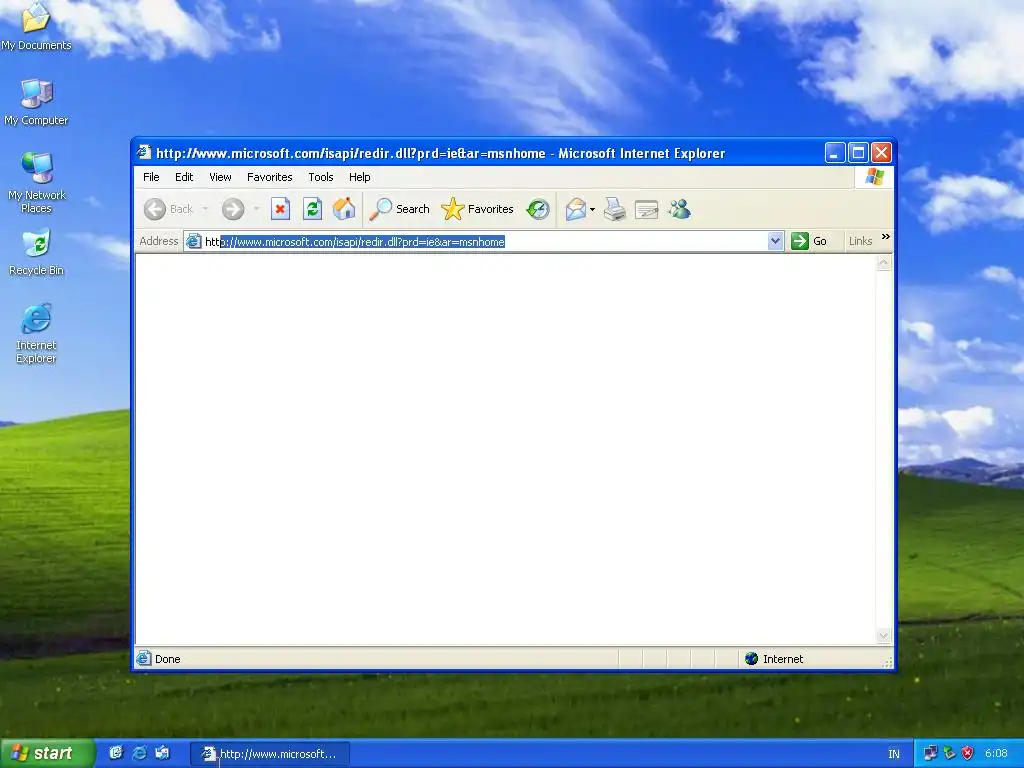Open the Edit menu
1024x768 pixels.
(x=184, y=177)
